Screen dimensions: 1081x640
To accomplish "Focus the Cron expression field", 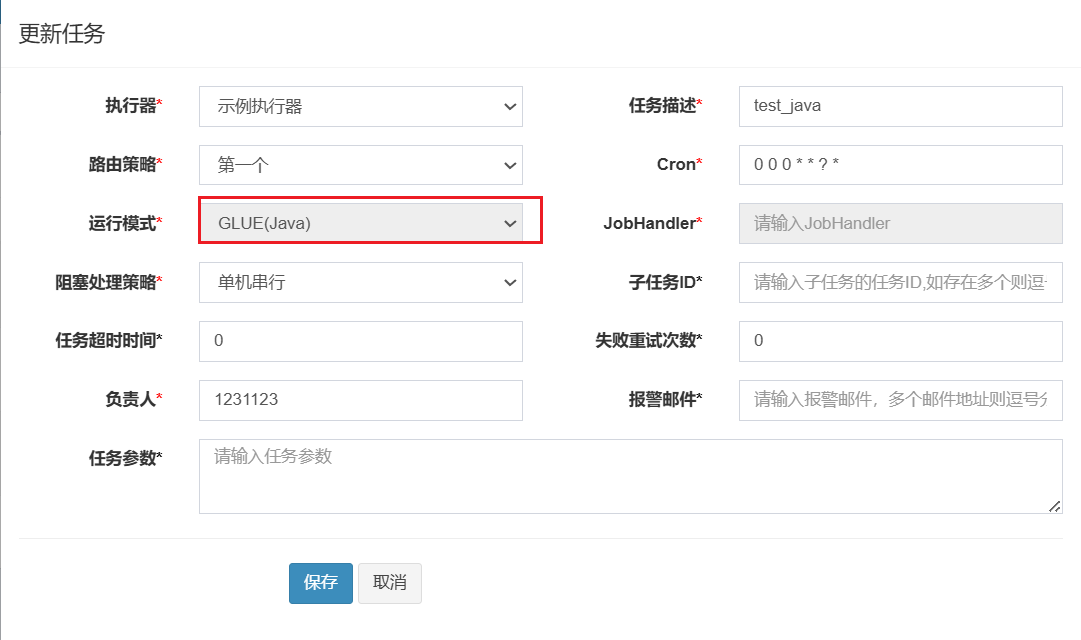I will coord(900,165).
